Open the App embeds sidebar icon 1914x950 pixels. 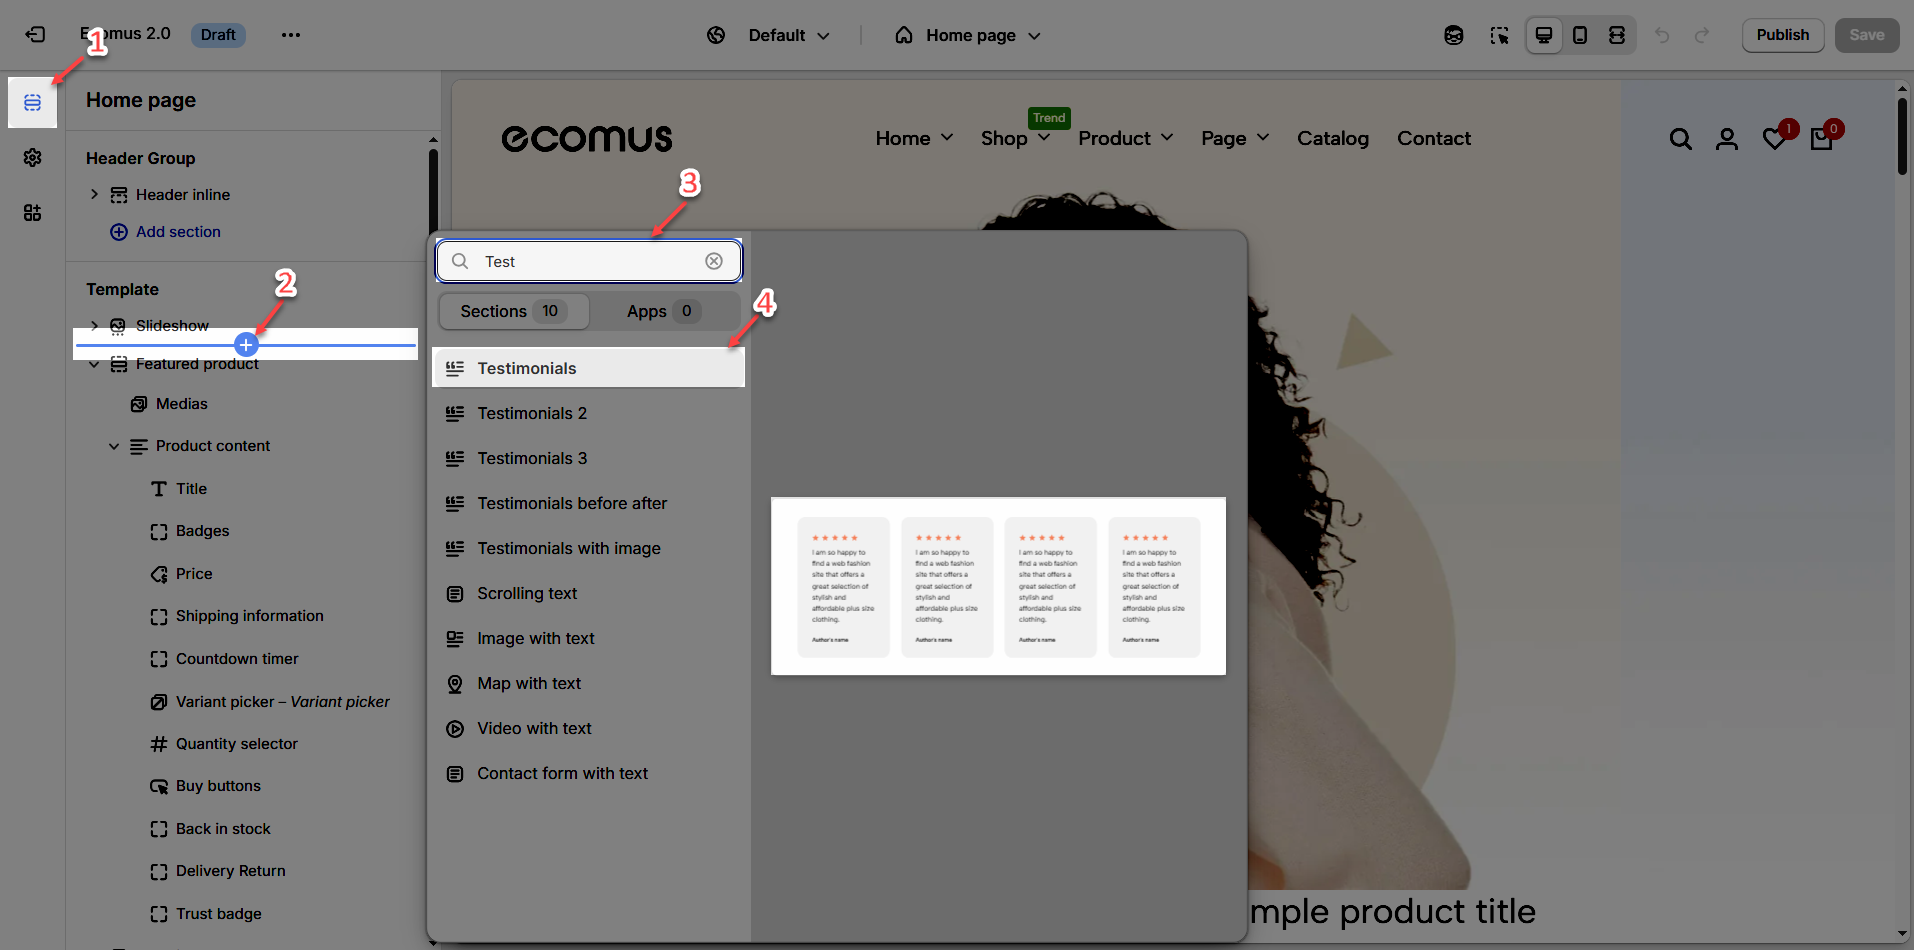tap(33, 212)
